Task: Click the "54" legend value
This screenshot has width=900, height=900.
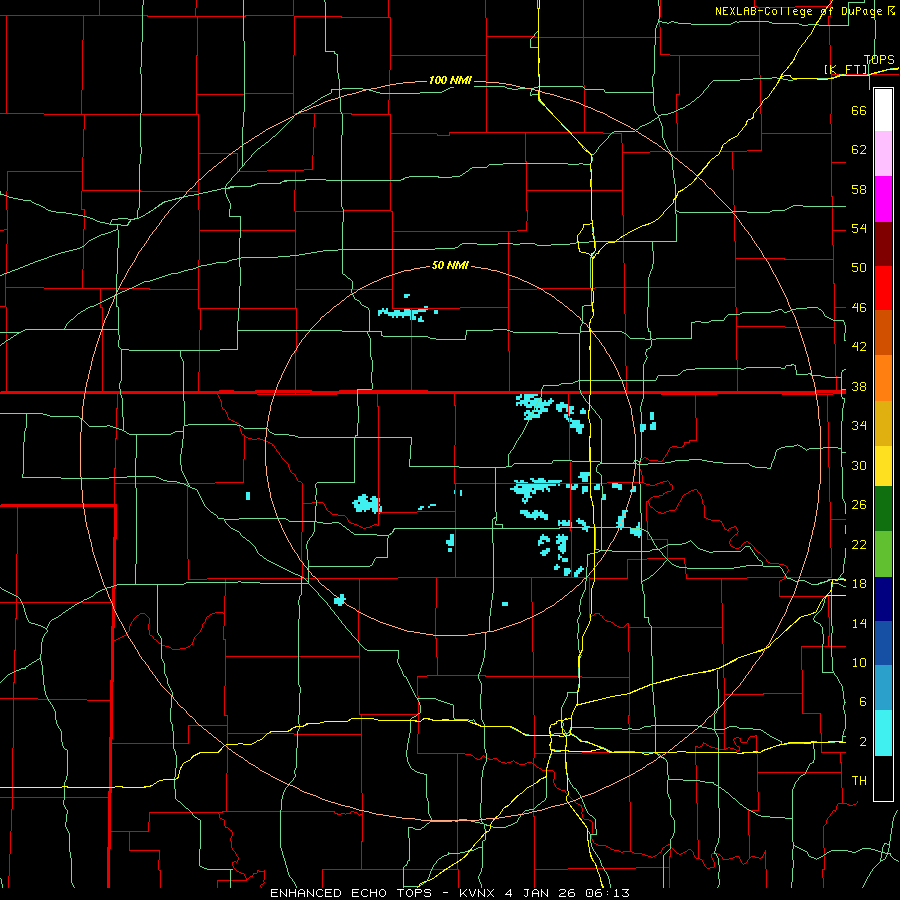Action: click(859, 228)
